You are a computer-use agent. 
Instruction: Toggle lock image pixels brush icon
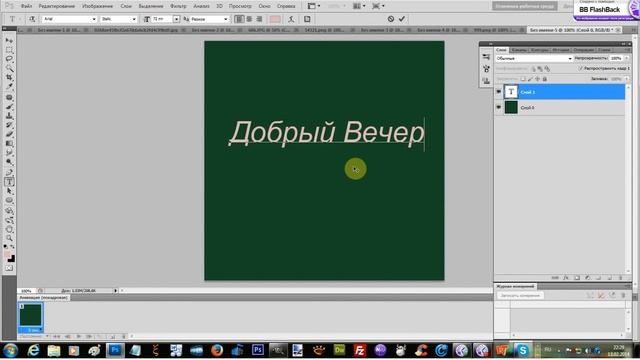point(530,79)
